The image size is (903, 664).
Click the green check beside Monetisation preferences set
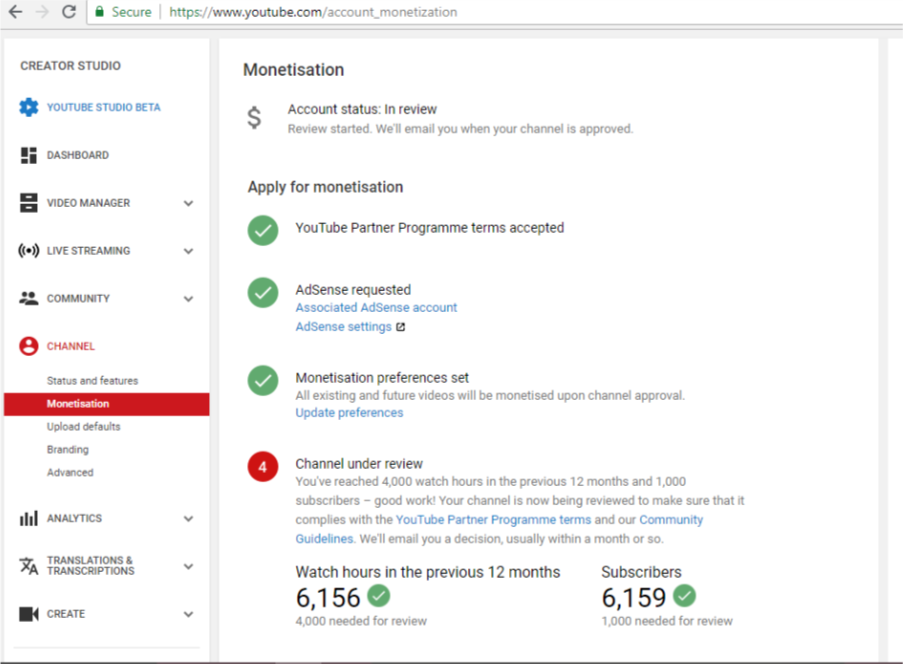point(263,381)
